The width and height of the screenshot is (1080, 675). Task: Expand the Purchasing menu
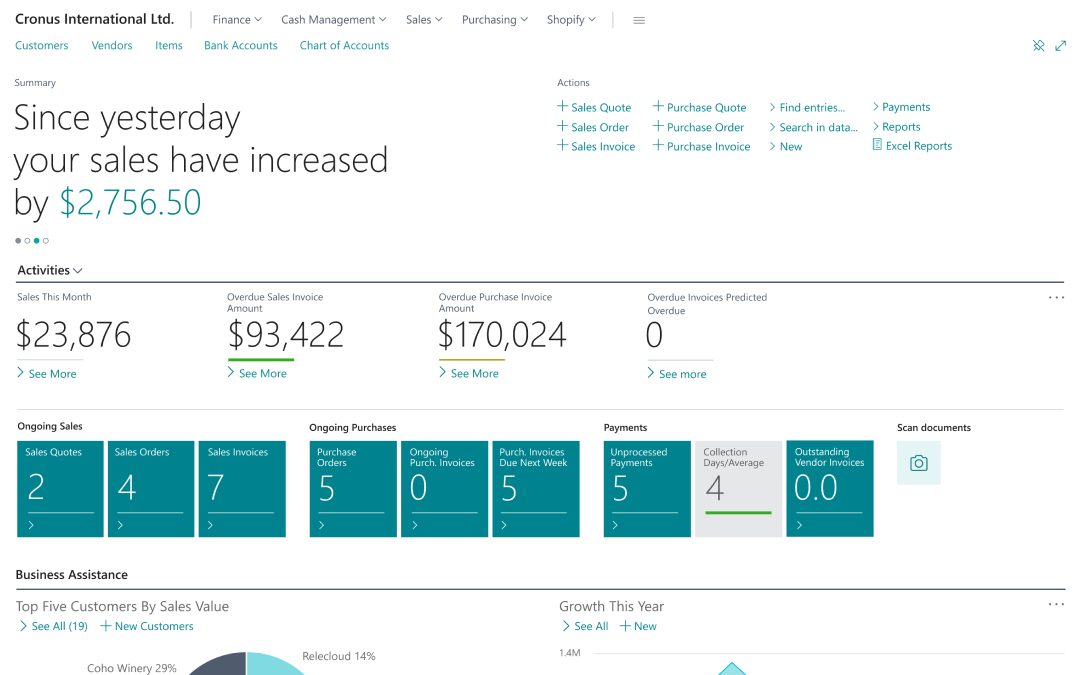click(495, 19)
